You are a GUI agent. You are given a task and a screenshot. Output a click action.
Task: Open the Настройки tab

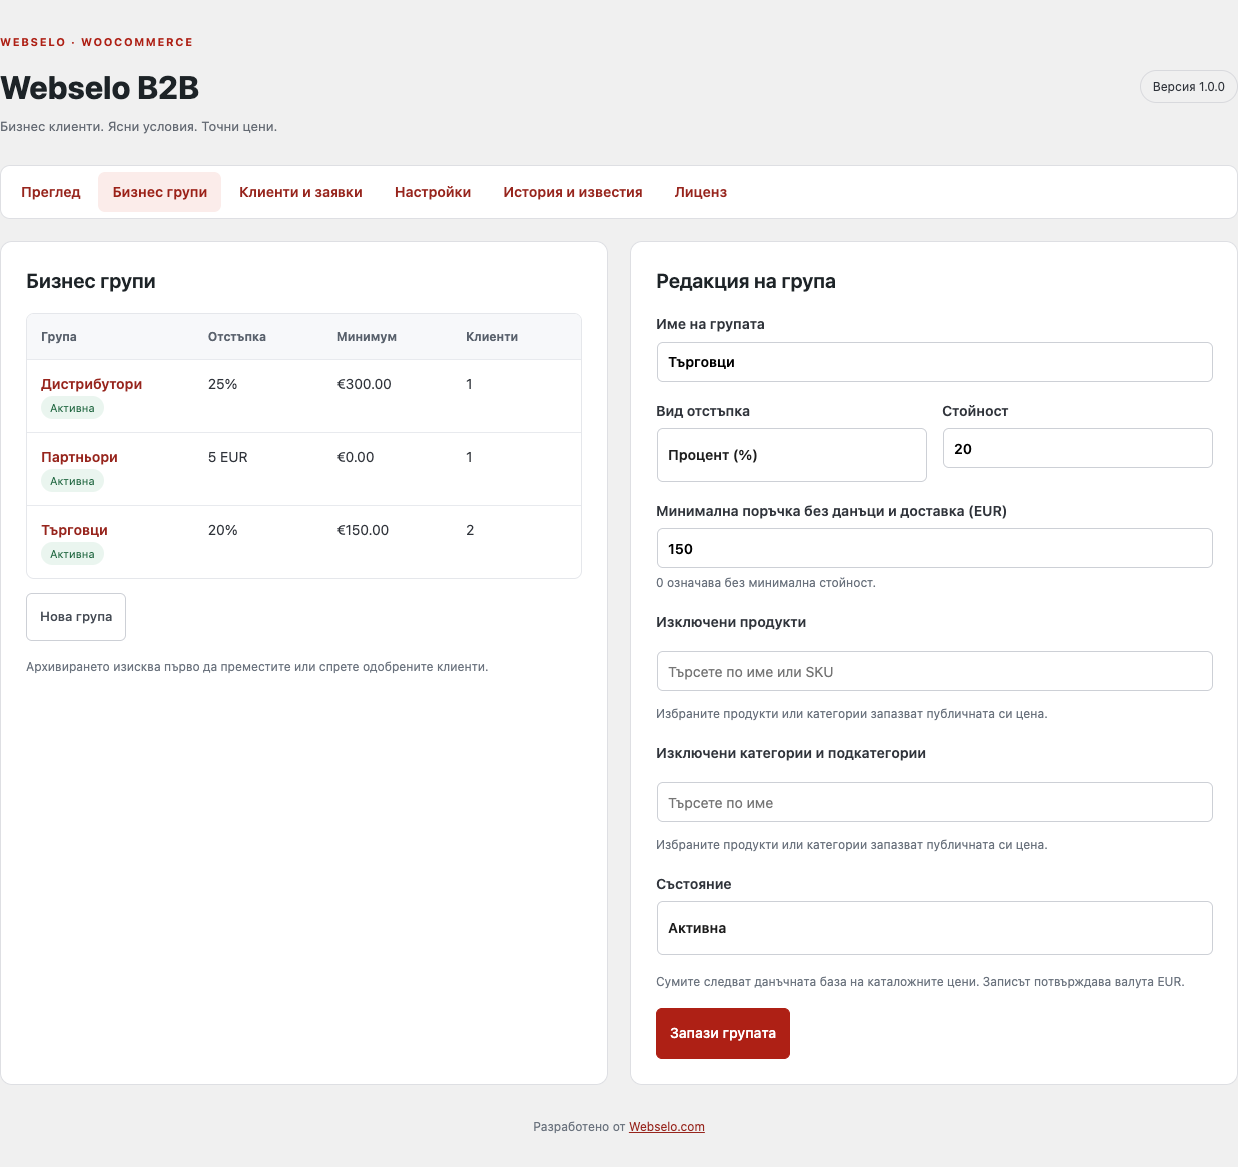433,192
